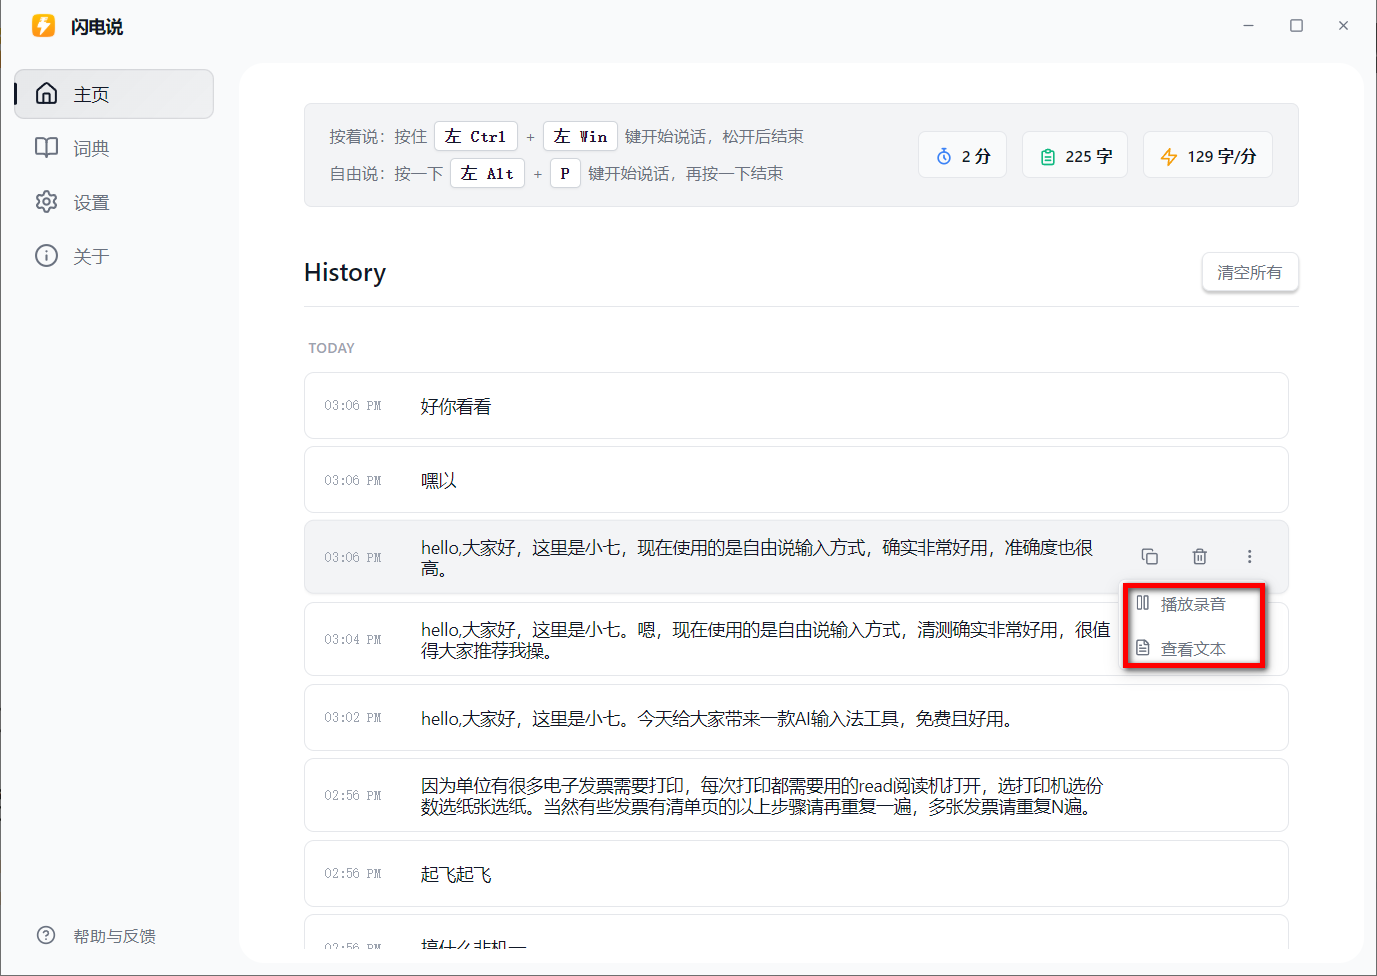1377x976 pixels.
Task: Select 播放录音 from the context menu
Action: [1192, 603]
